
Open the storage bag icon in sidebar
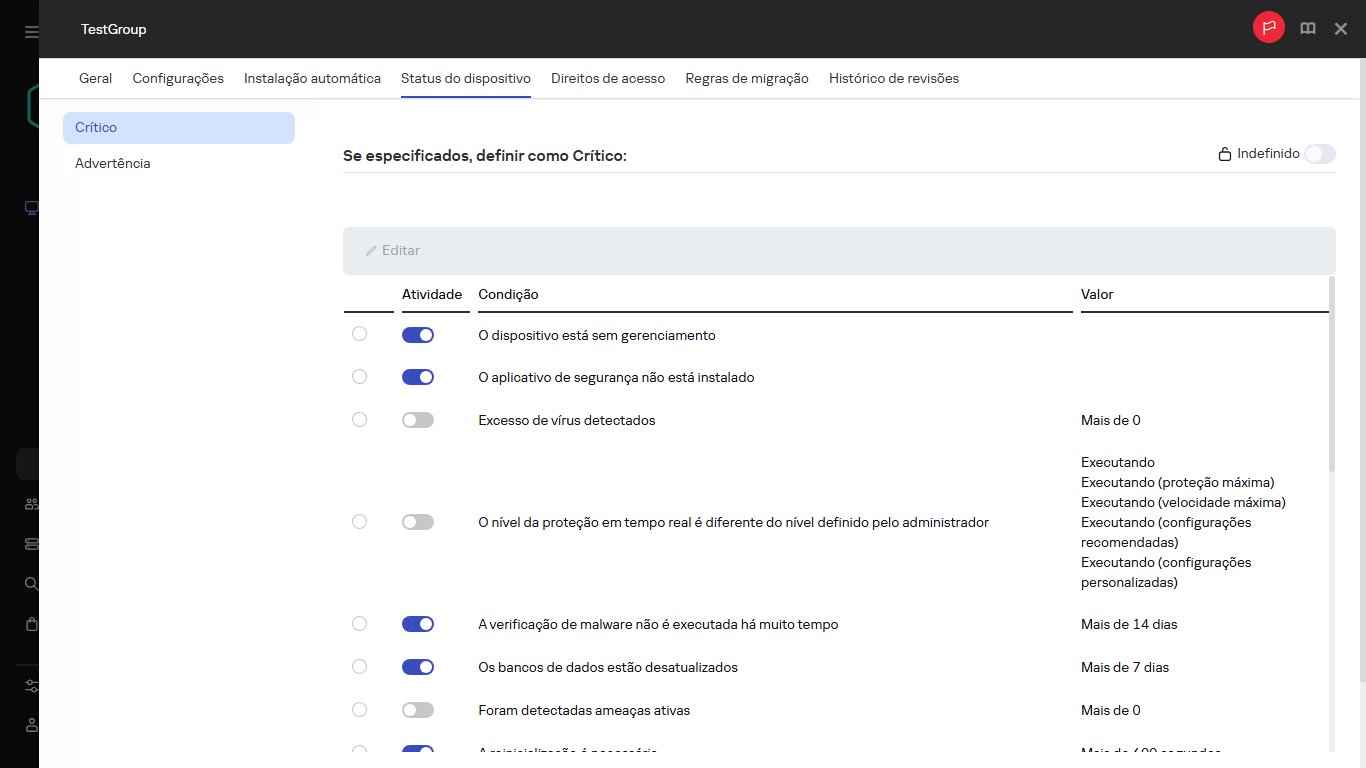(30, 623)
